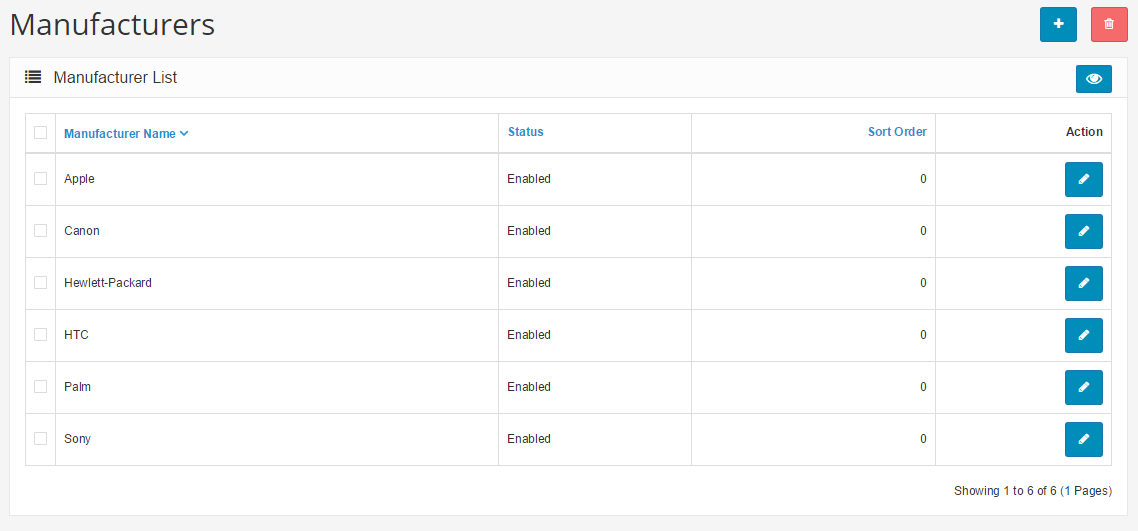This screenshot has height=531, width=1138.
Task: Click the Manufacturers page heading
Action: (x=112, y=25)
